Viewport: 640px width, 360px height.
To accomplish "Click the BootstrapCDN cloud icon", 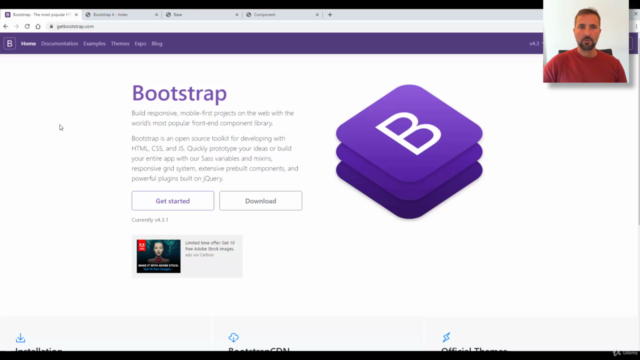I will coord(233,337).
